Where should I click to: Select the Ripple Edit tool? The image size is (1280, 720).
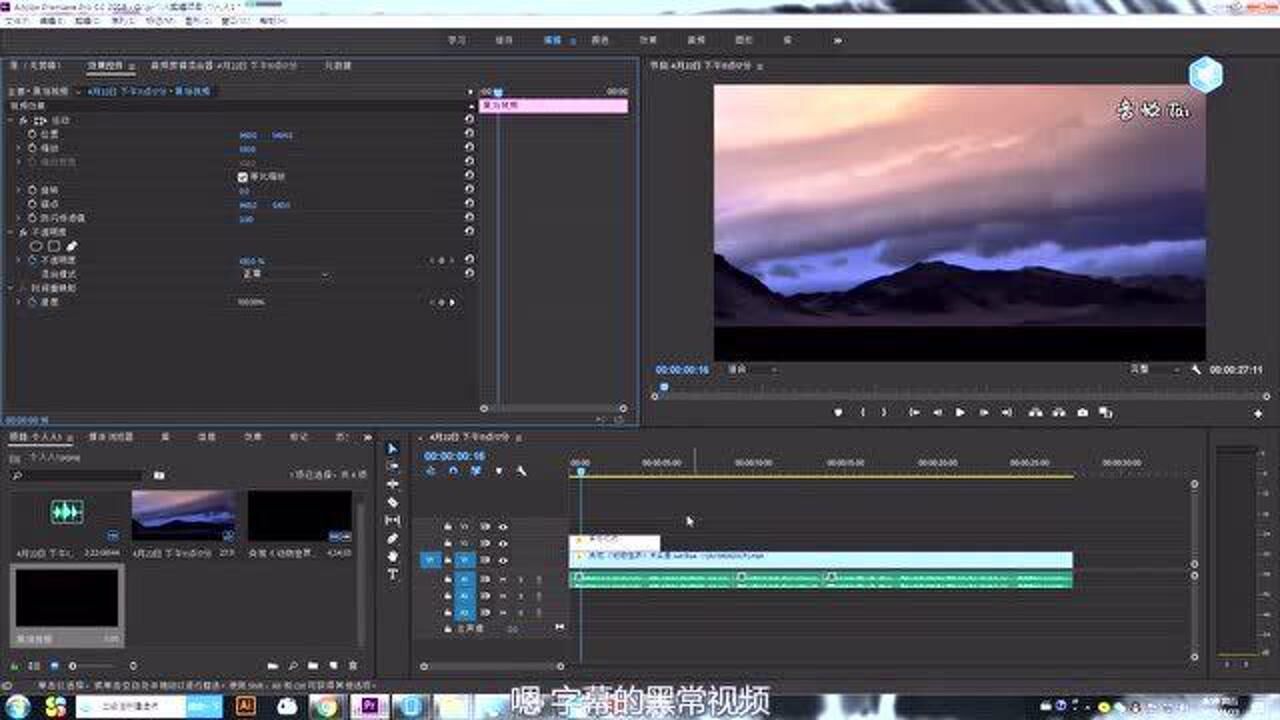pyautogui.click(x=392, y=485)
